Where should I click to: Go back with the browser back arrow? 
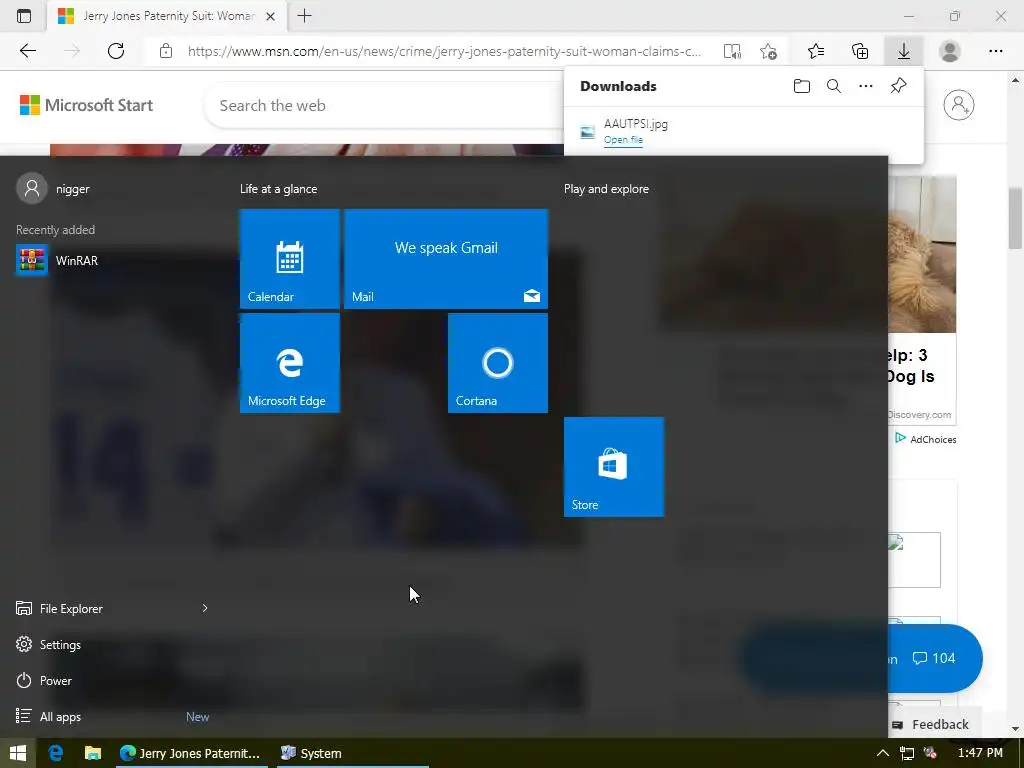(27, 51)
